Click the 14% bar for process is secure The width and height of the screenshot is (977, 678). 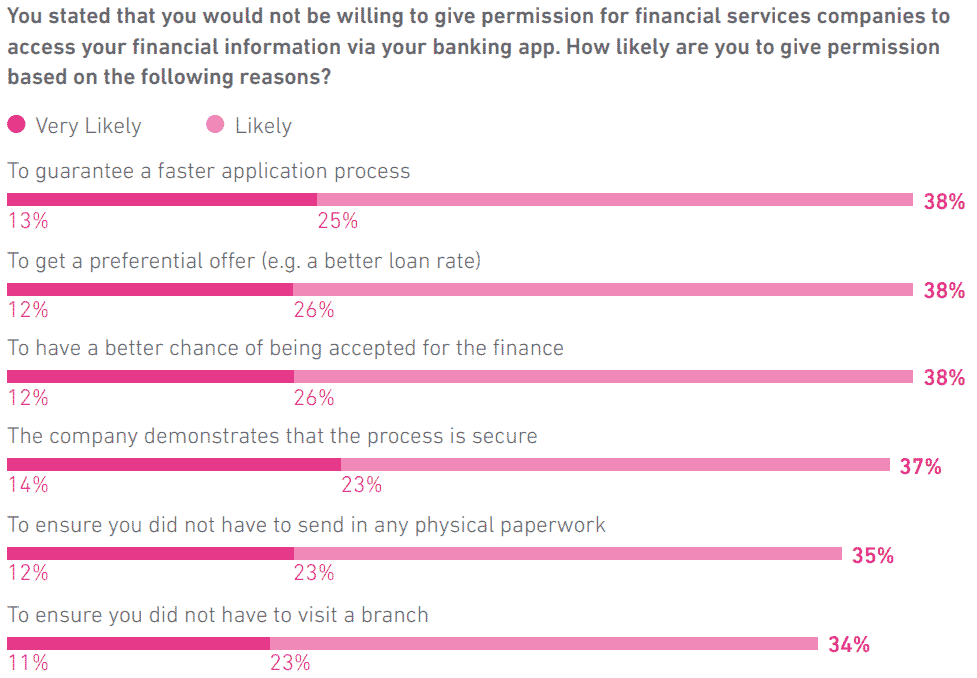click(174, 465)
